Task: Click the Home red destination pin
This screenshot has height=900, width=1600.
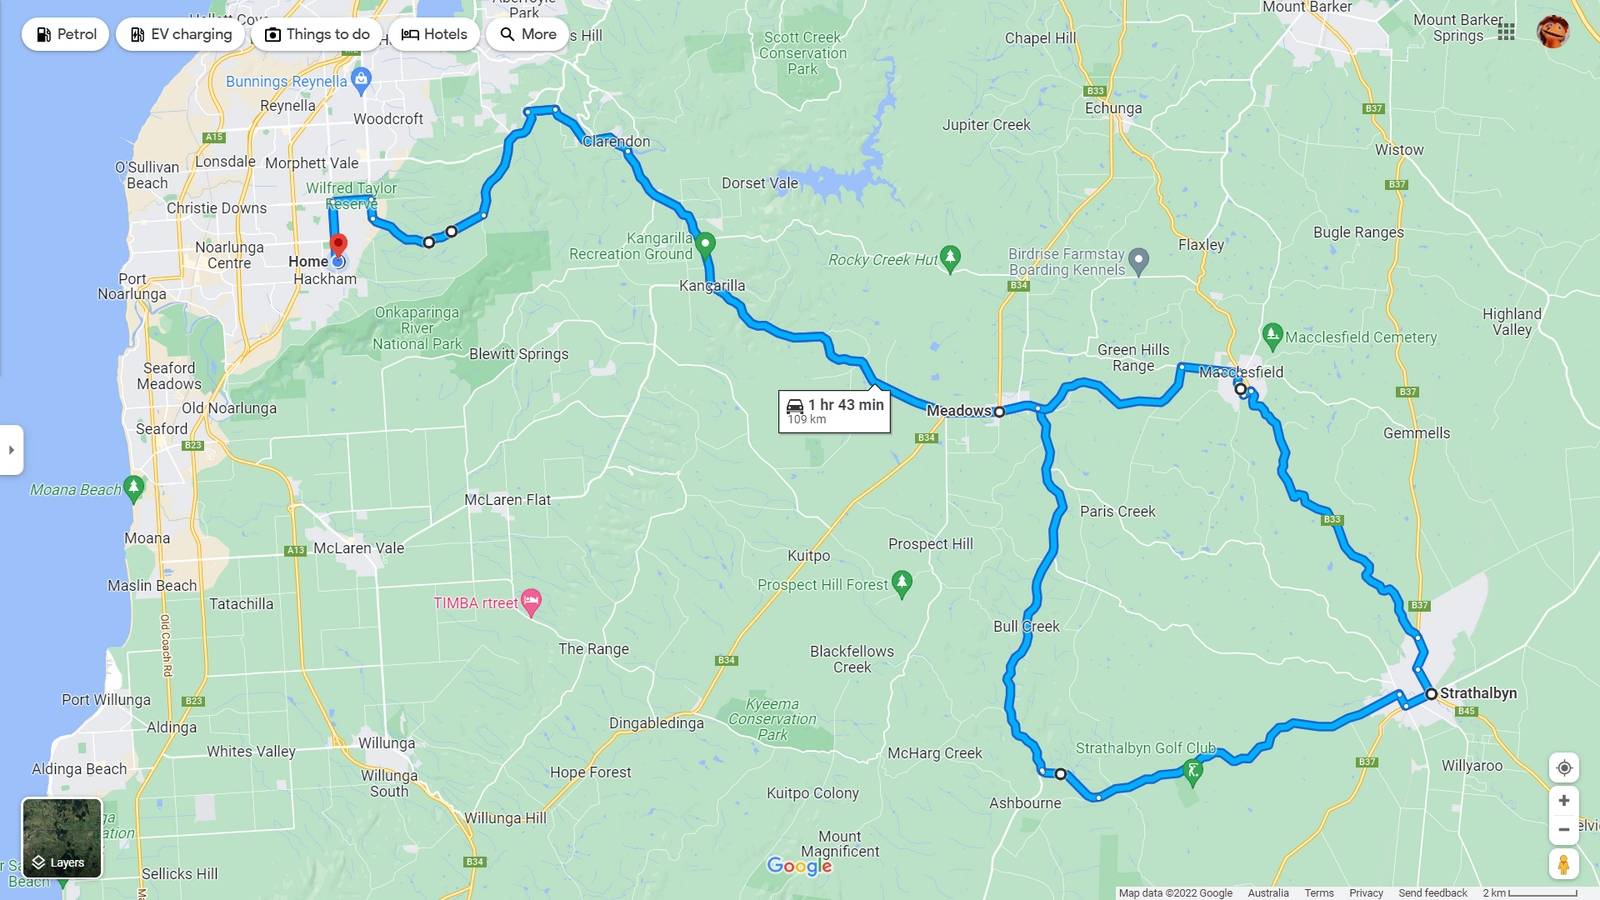Action: click(339, 246)
